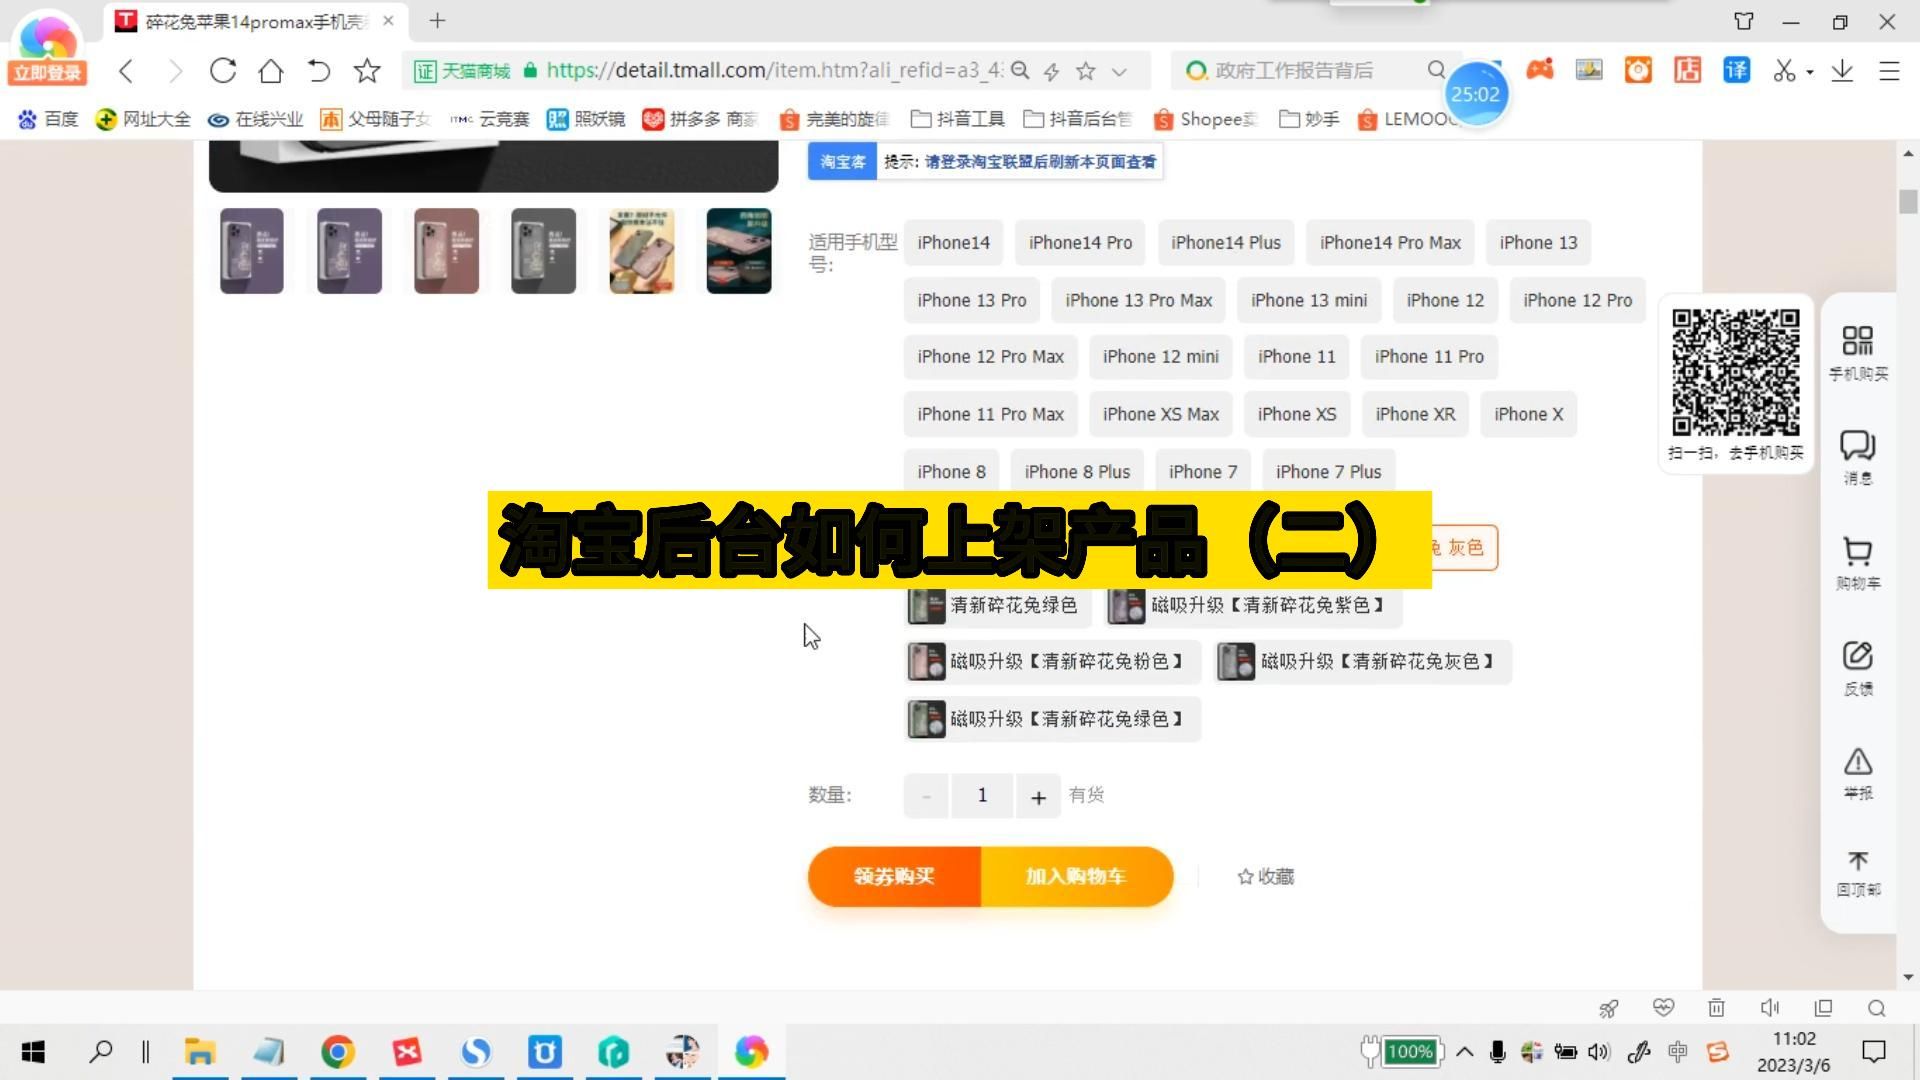This screenshot has width=1920, height=1080.
Task: Click 淘宝客 affiliate tab label
Action: pyautogui.click(x=841, y=160)
